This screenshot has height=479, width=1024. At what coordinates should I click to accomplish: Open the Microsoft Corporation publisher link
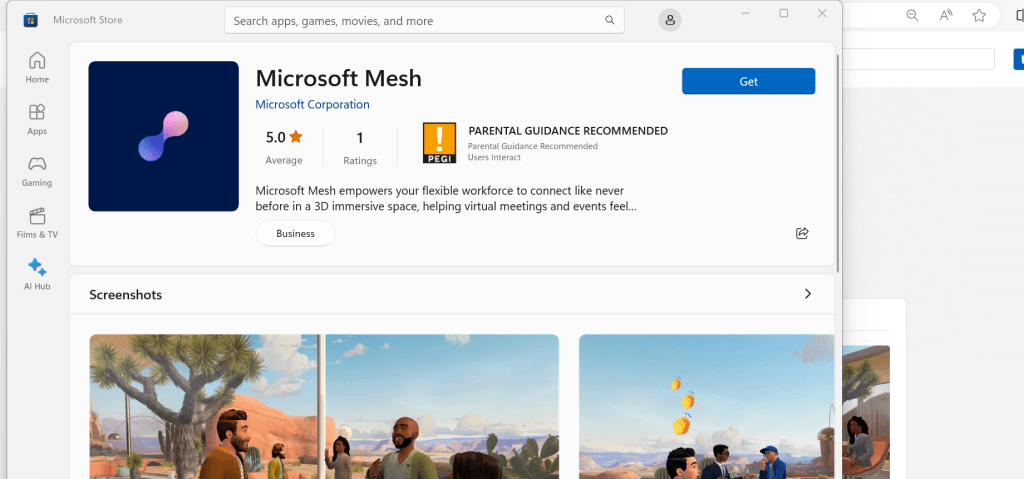312,104
